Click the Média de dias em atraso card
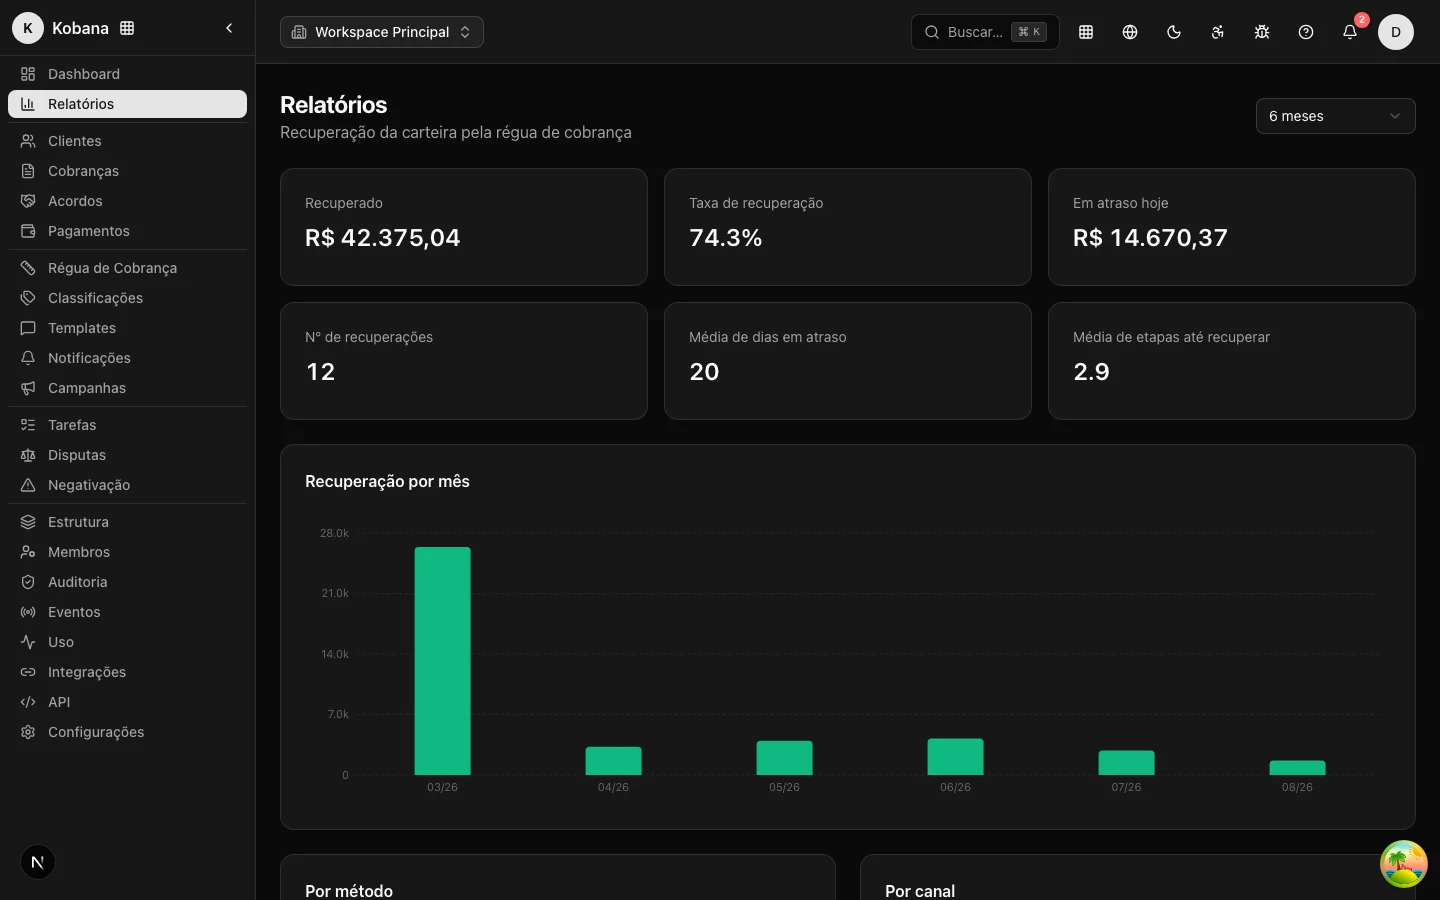1440x900 pixels. pyautogui.click(x=848, y=361)
